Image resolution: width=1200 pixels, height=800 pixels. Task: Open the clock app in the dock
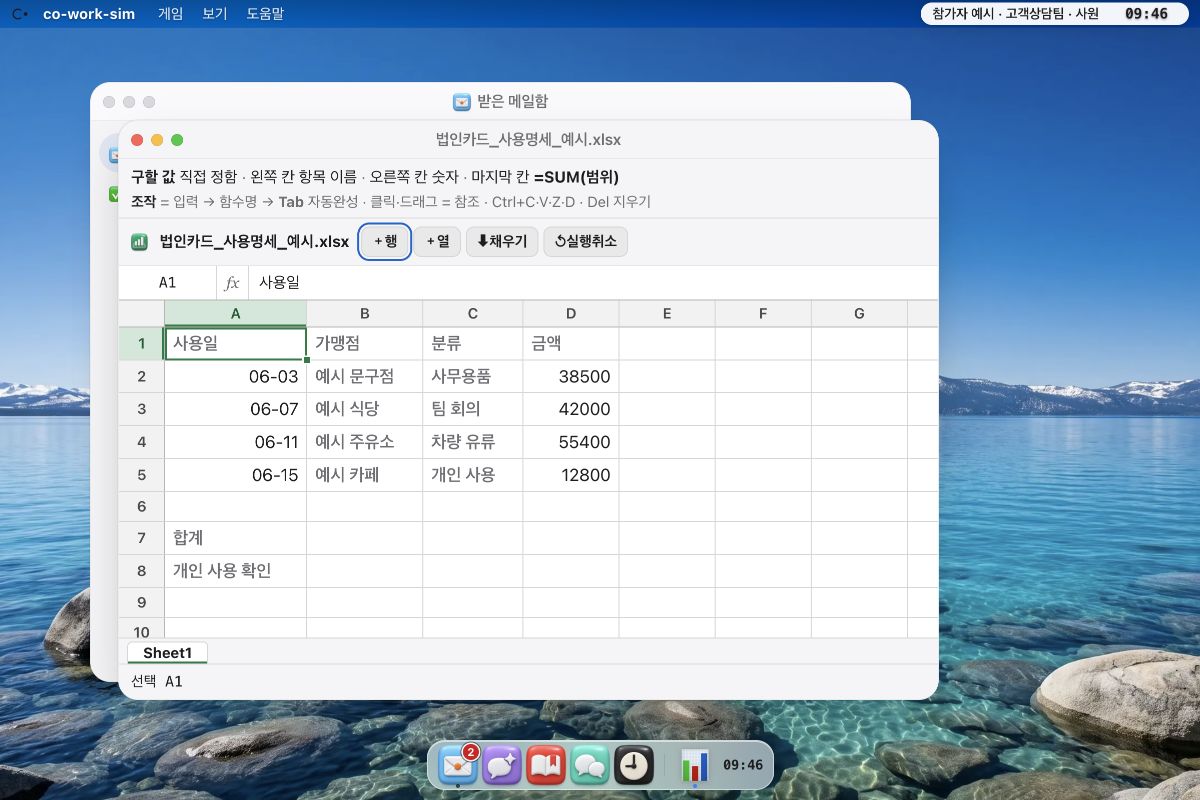point(634,766)
